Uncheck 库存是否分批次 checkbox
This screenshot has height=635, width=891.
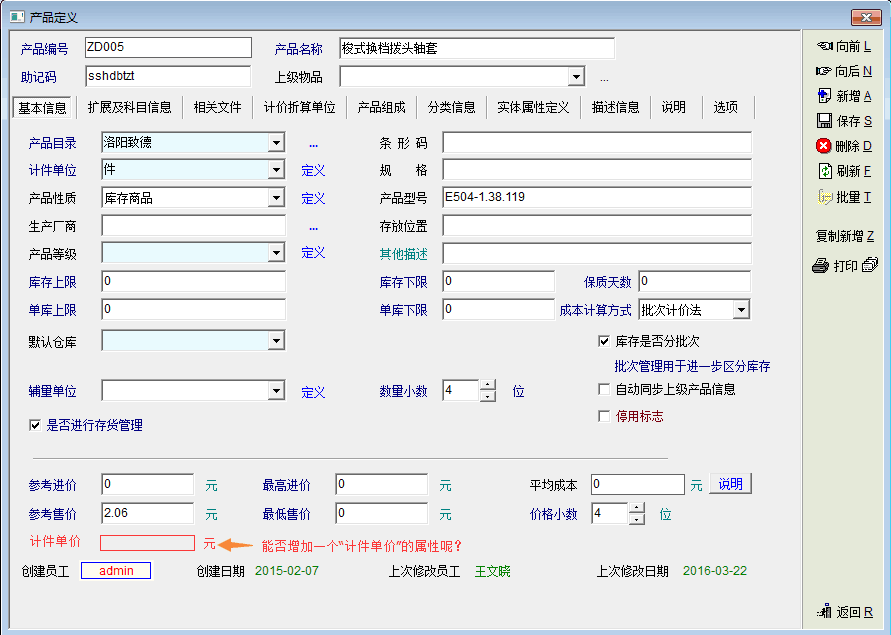[604, 341]
